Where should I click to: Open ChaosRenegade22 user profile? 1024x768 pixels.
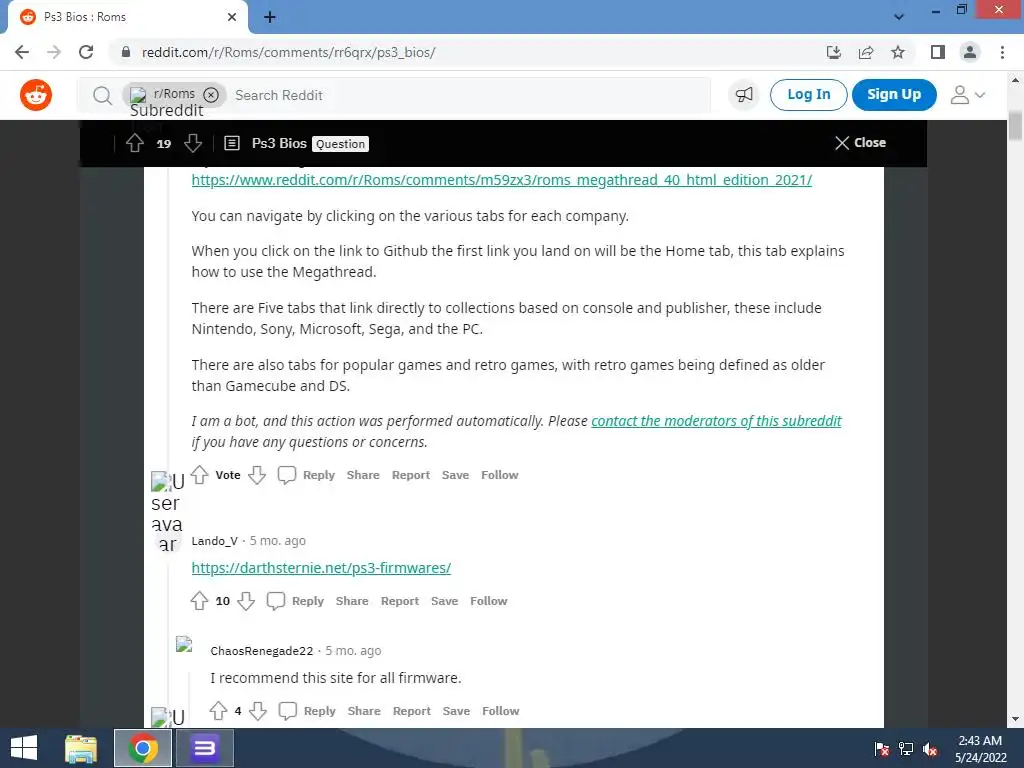click(262, 651)
